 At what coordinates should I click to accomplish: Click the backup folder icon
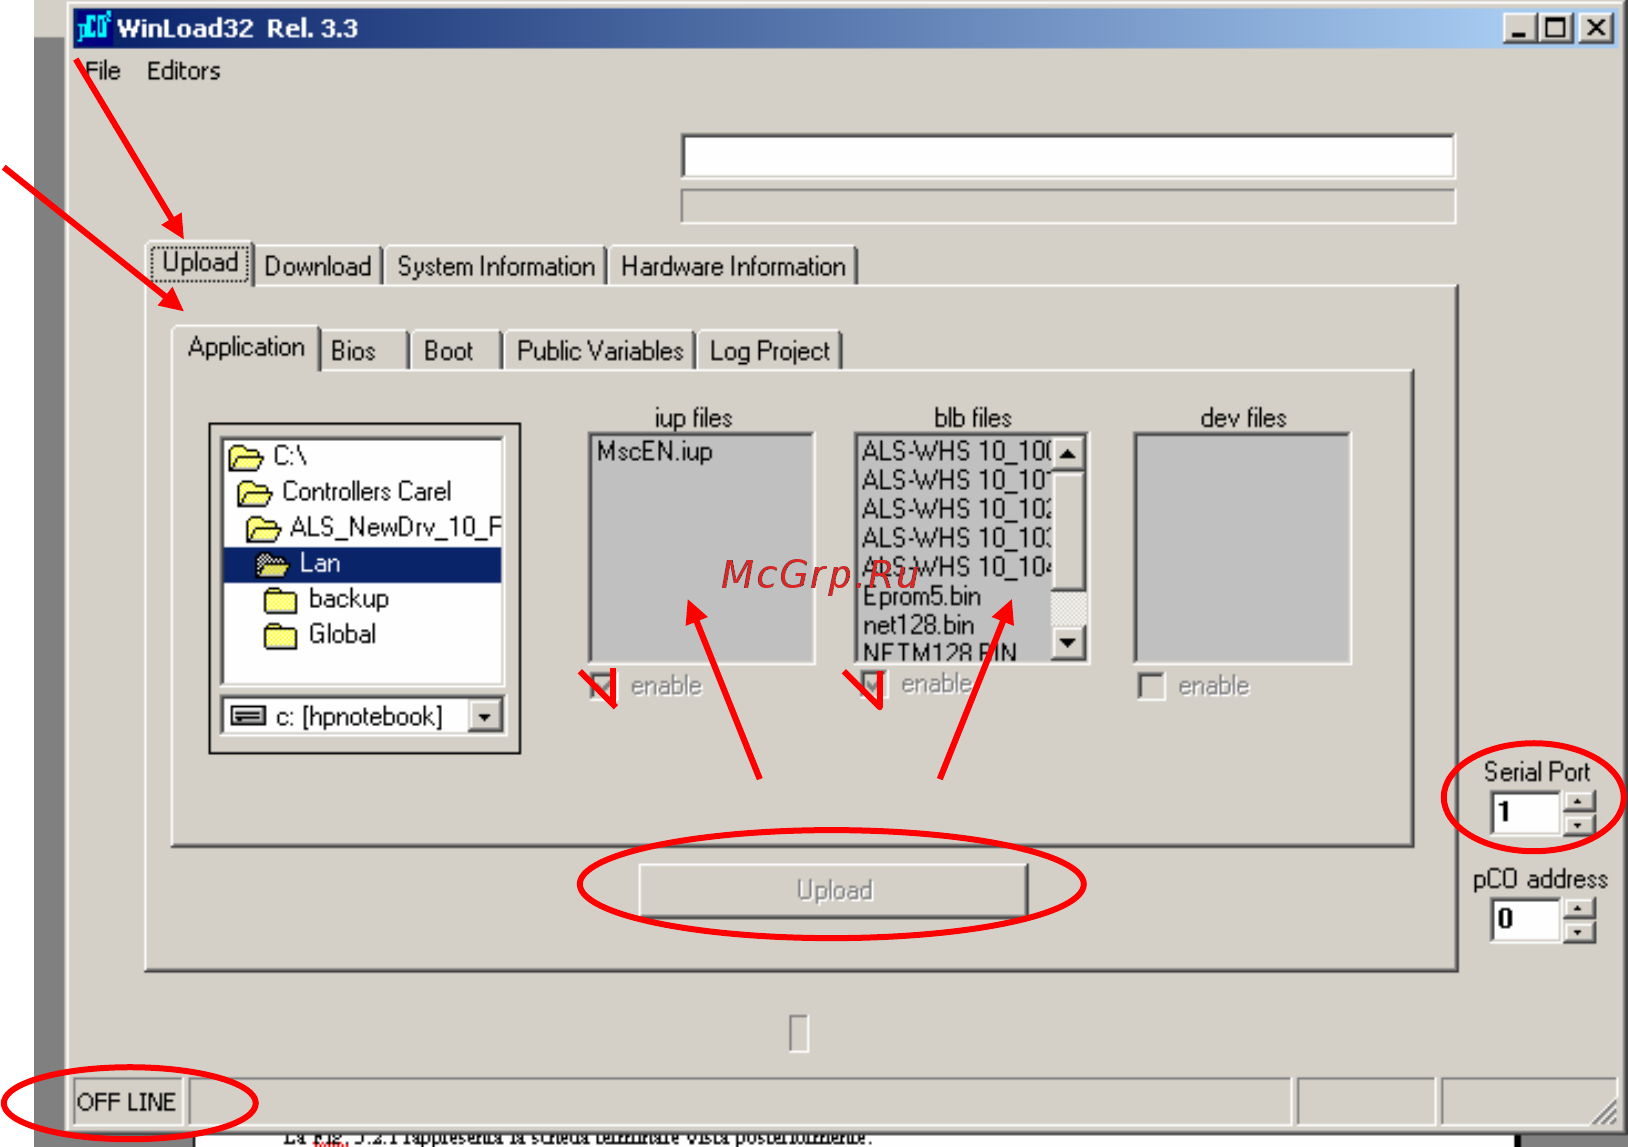point(280,600)
